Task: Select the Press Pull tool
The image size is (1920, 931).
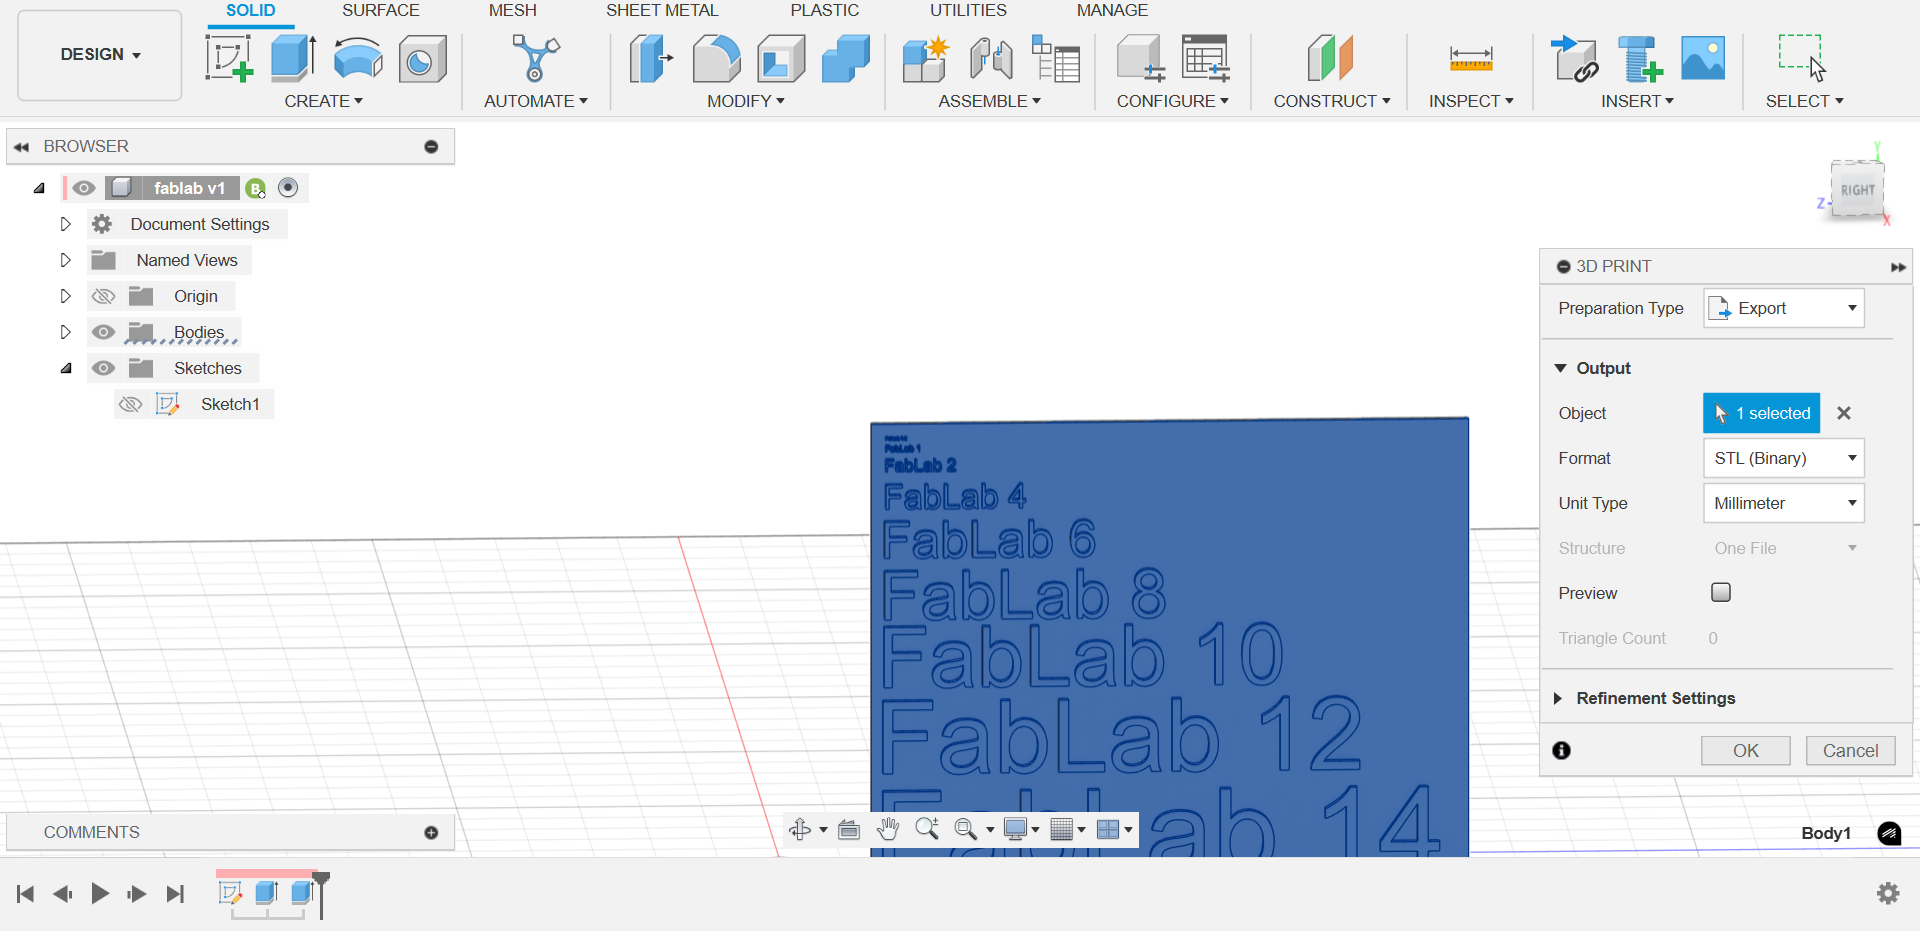Action: [651, 58]
